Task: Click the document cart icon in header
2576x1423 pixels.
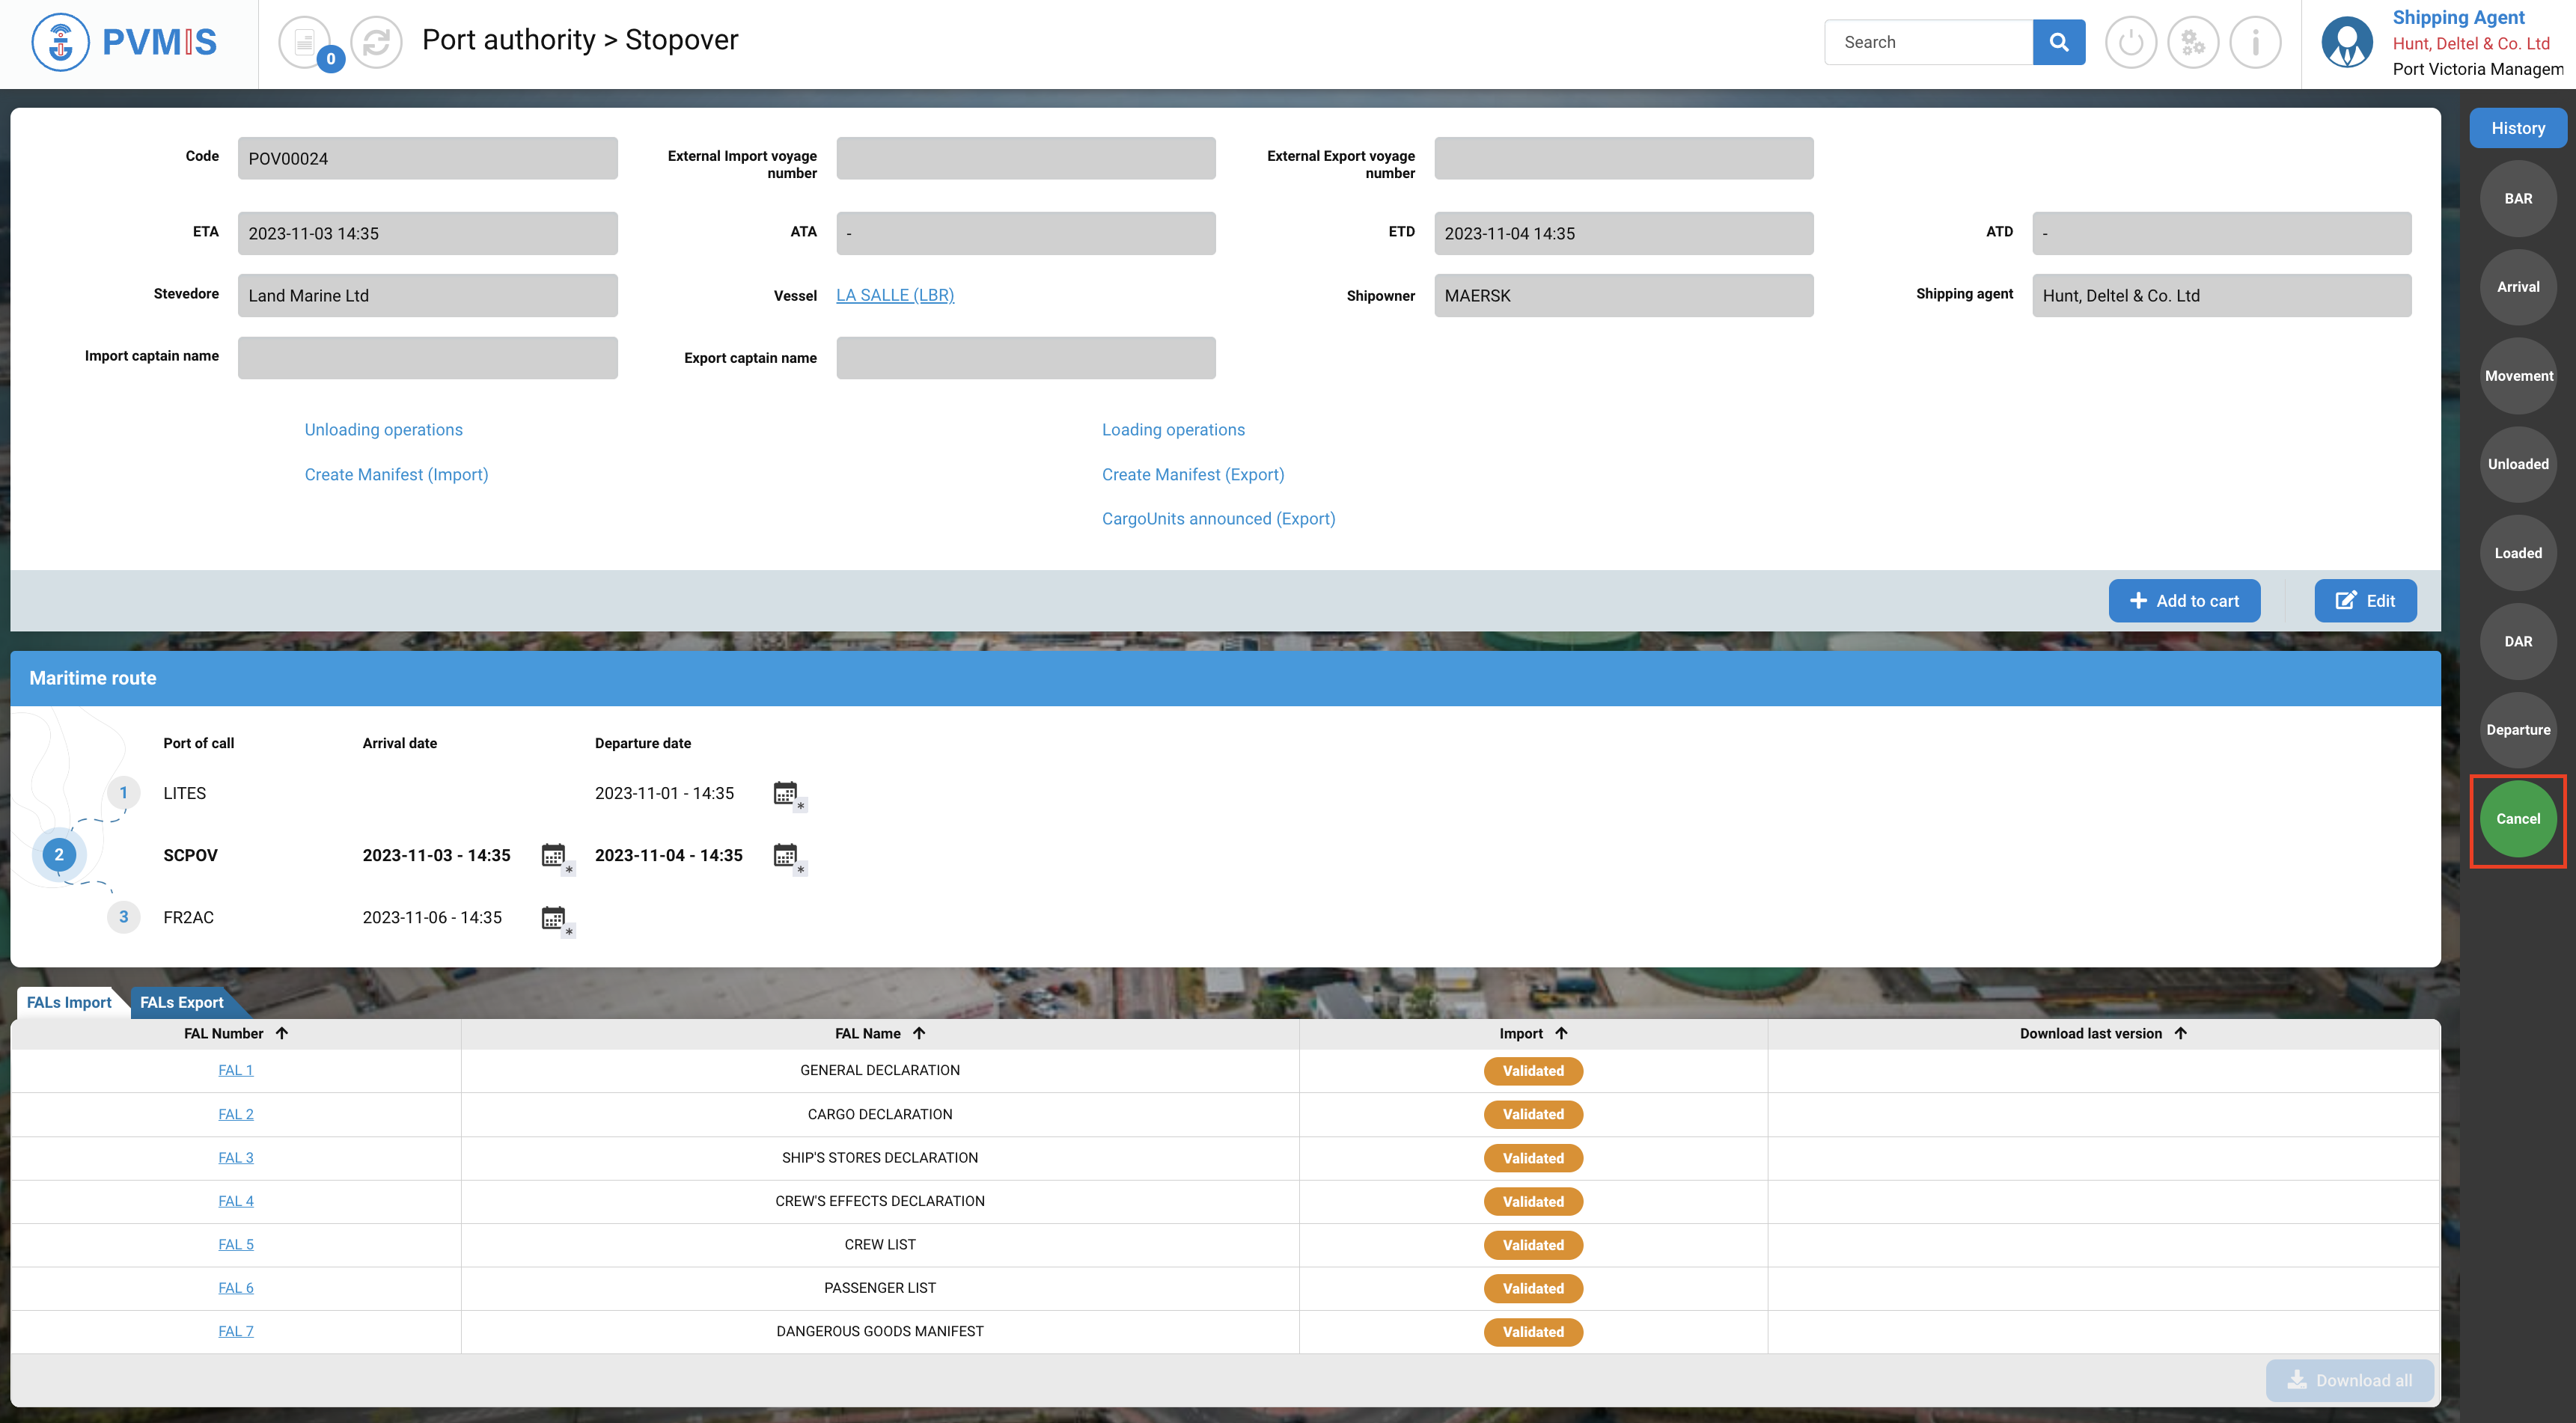Action: 305,42
